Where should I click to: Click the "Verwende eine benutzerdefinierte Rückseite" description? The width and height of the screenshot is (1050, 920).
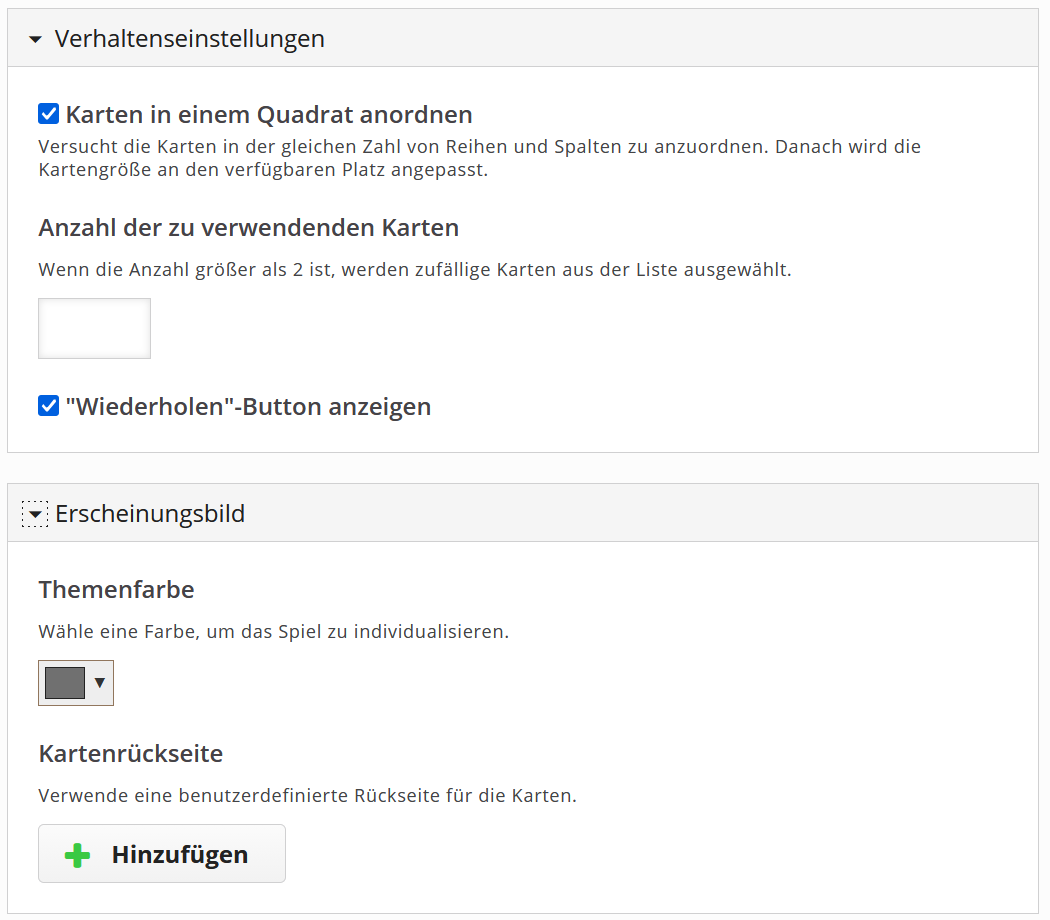point(307,796)
